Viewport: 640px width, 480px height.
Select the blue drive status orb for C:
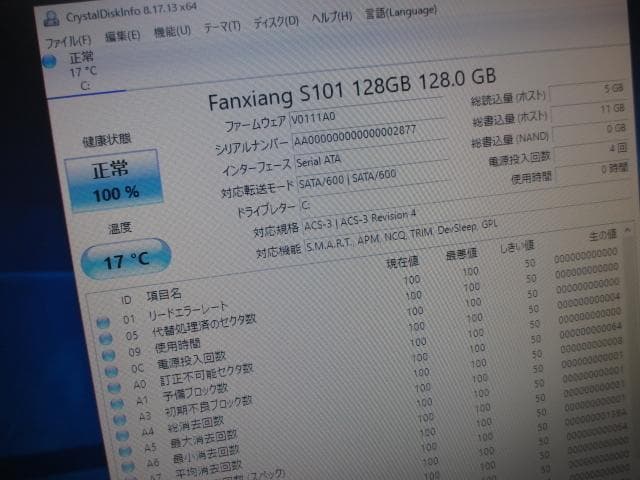click(50, 62)
